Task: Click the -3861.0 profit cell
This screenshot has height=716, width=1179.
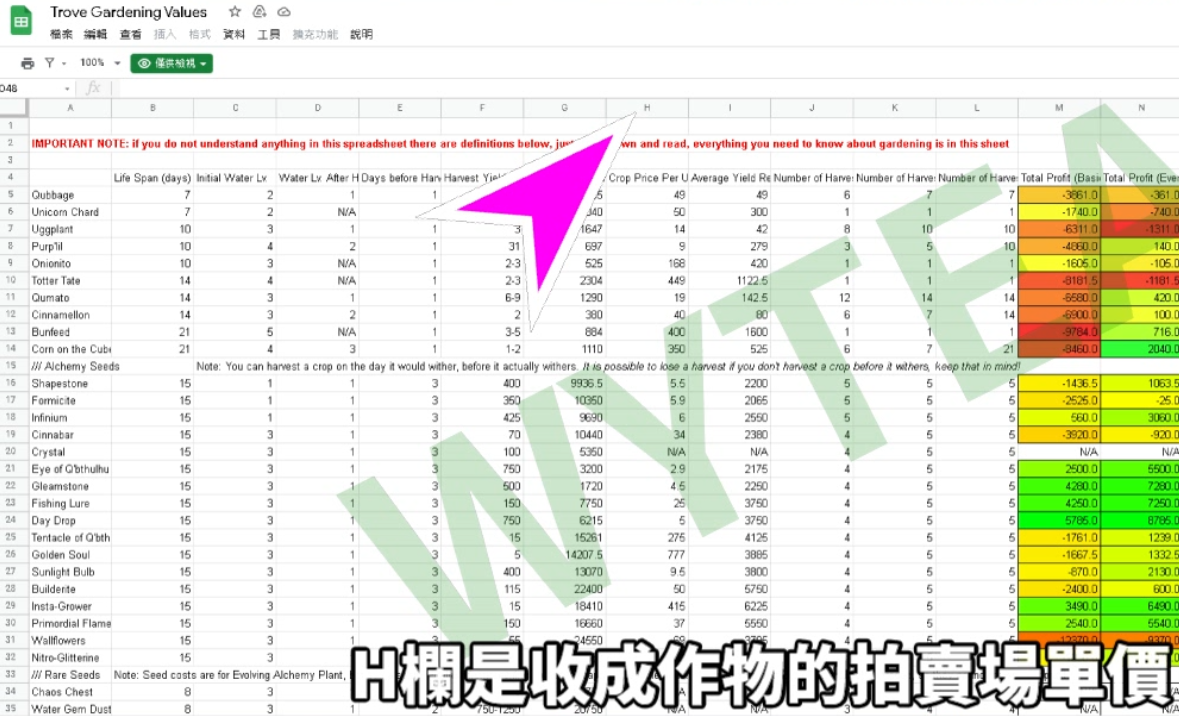Action: coord(1059,195)
